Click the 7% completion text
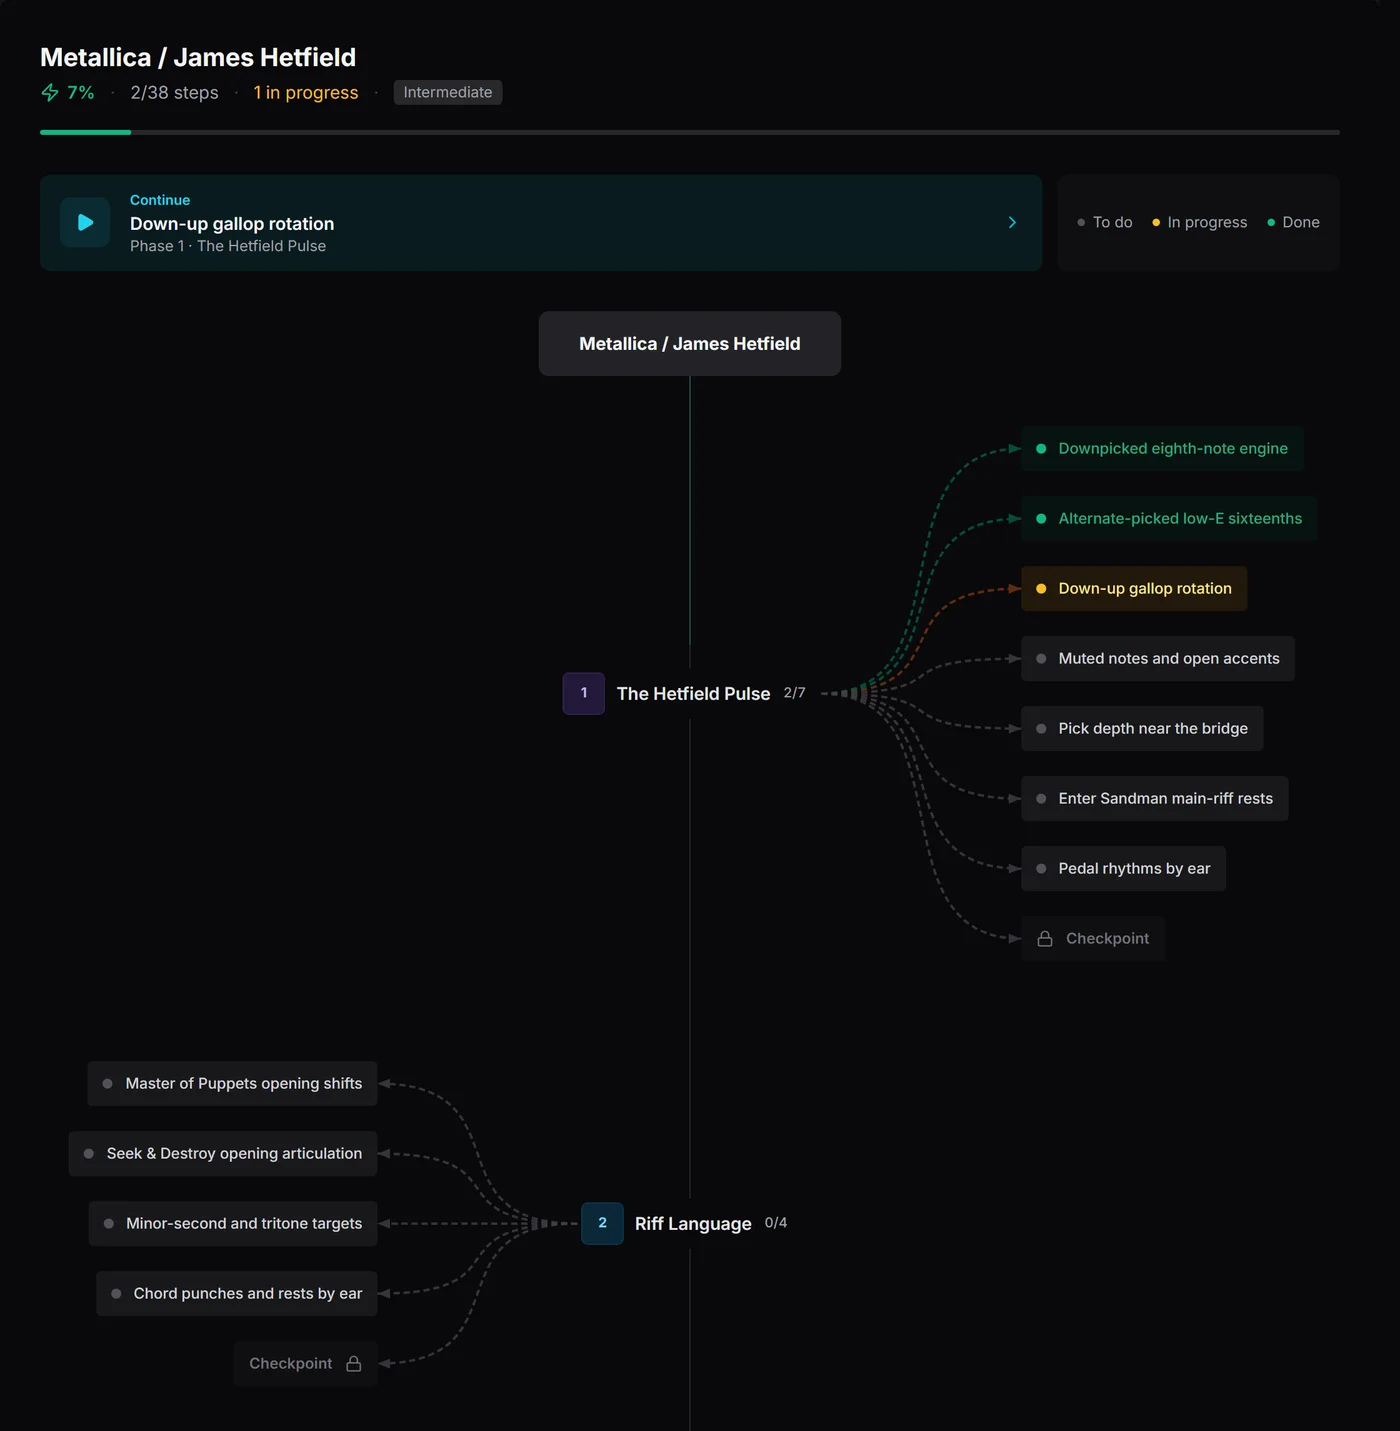The width and height of the screenshot is (1400, 1431). 80,92
